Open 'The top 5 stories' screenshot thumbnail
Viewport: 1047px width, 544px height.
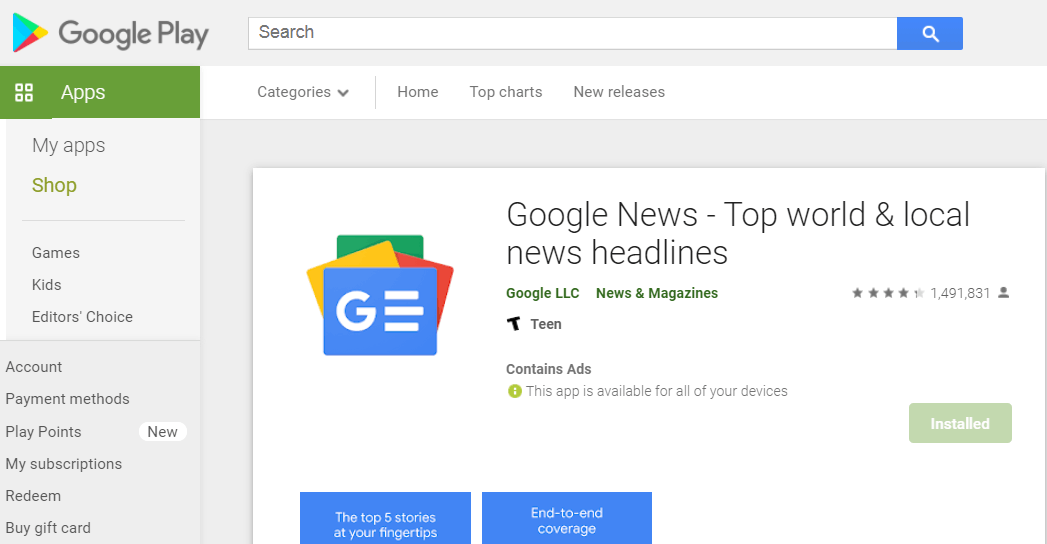pos(385,518)
